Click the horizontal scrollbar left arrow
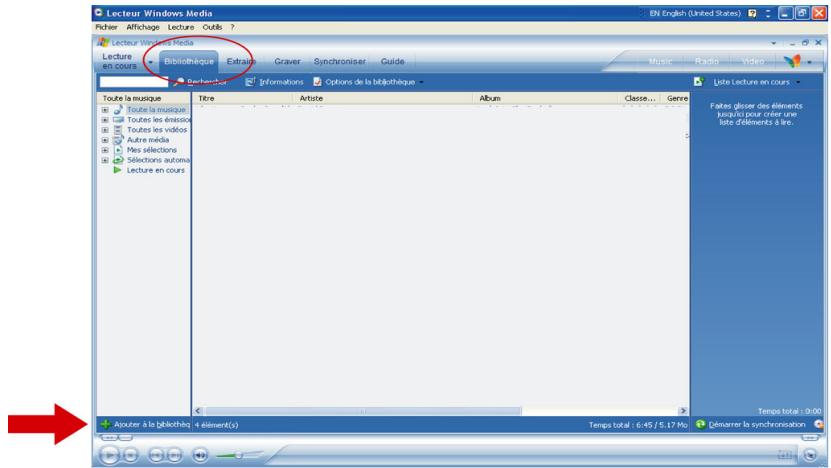The width and height of the screenshot is (831, 468). coord(198,411)
